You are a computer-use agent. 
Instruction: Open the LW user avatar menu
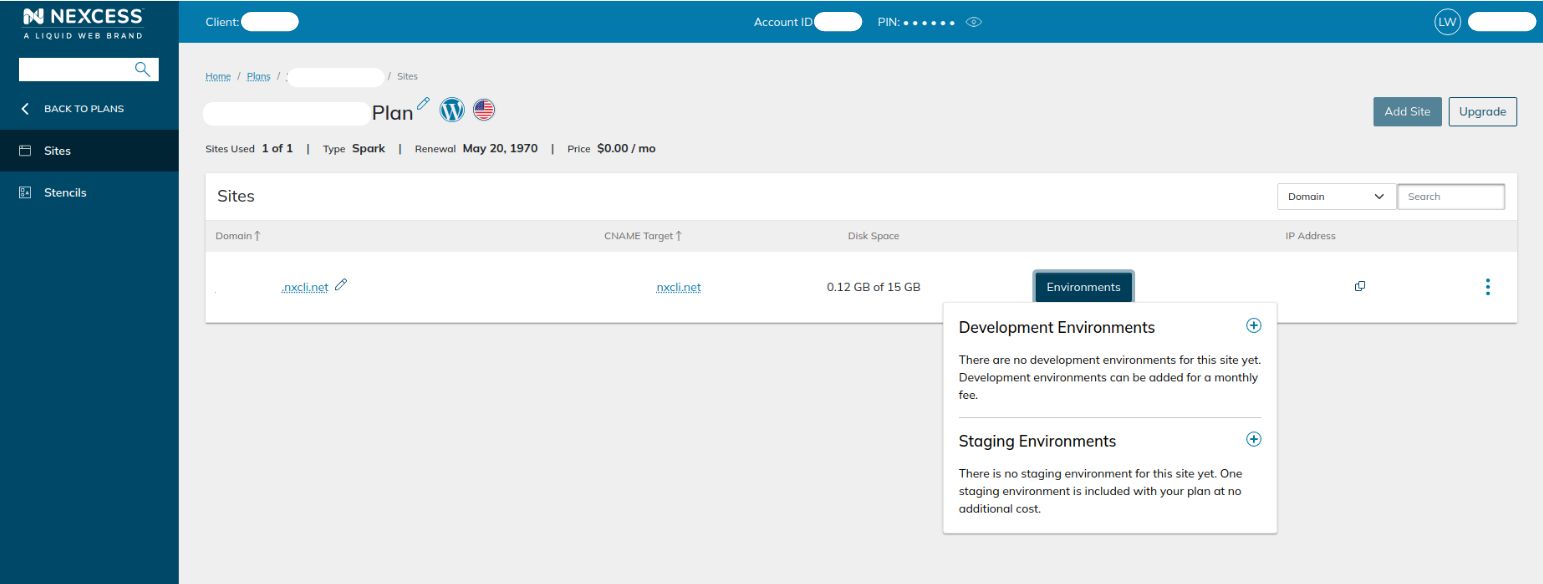click(x=1447, y=22)
